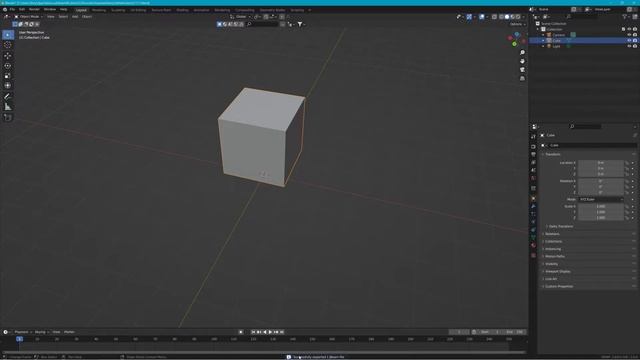The height and width of the screenshot is (360, 640).
Task: Switch to the Scripting workspace tab
Action: pos(297,10)
